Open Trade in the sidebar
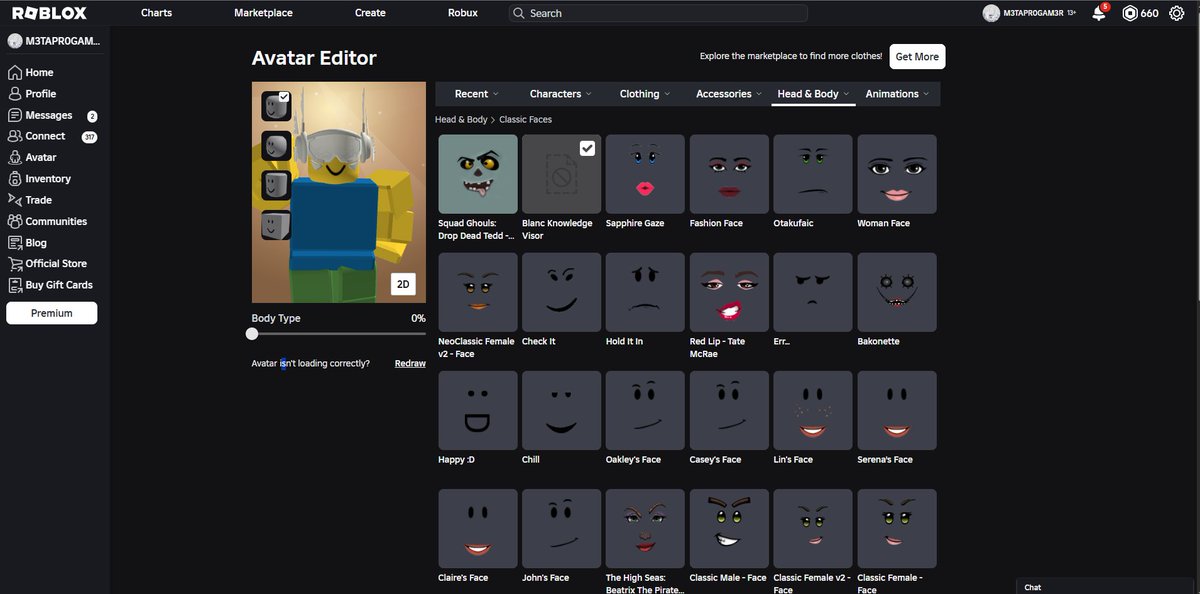Screen dimensions: 1200x594 pyautogui.click(x=30, y=200)
